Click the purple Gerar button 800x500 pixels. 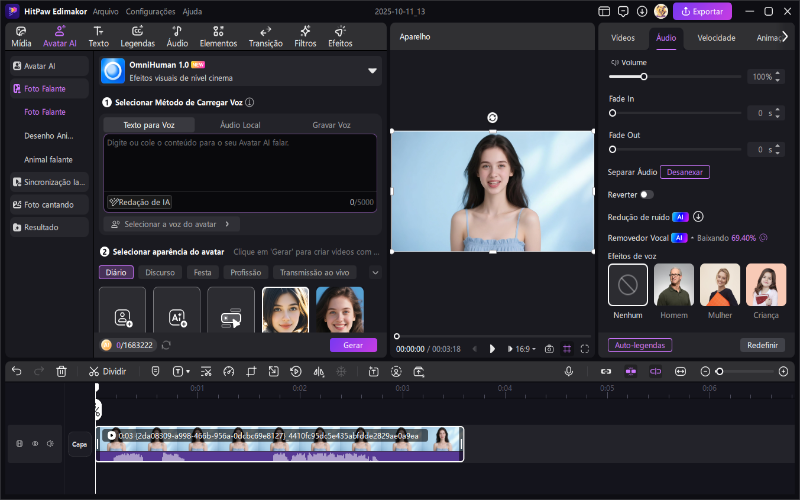coord(353,345)
